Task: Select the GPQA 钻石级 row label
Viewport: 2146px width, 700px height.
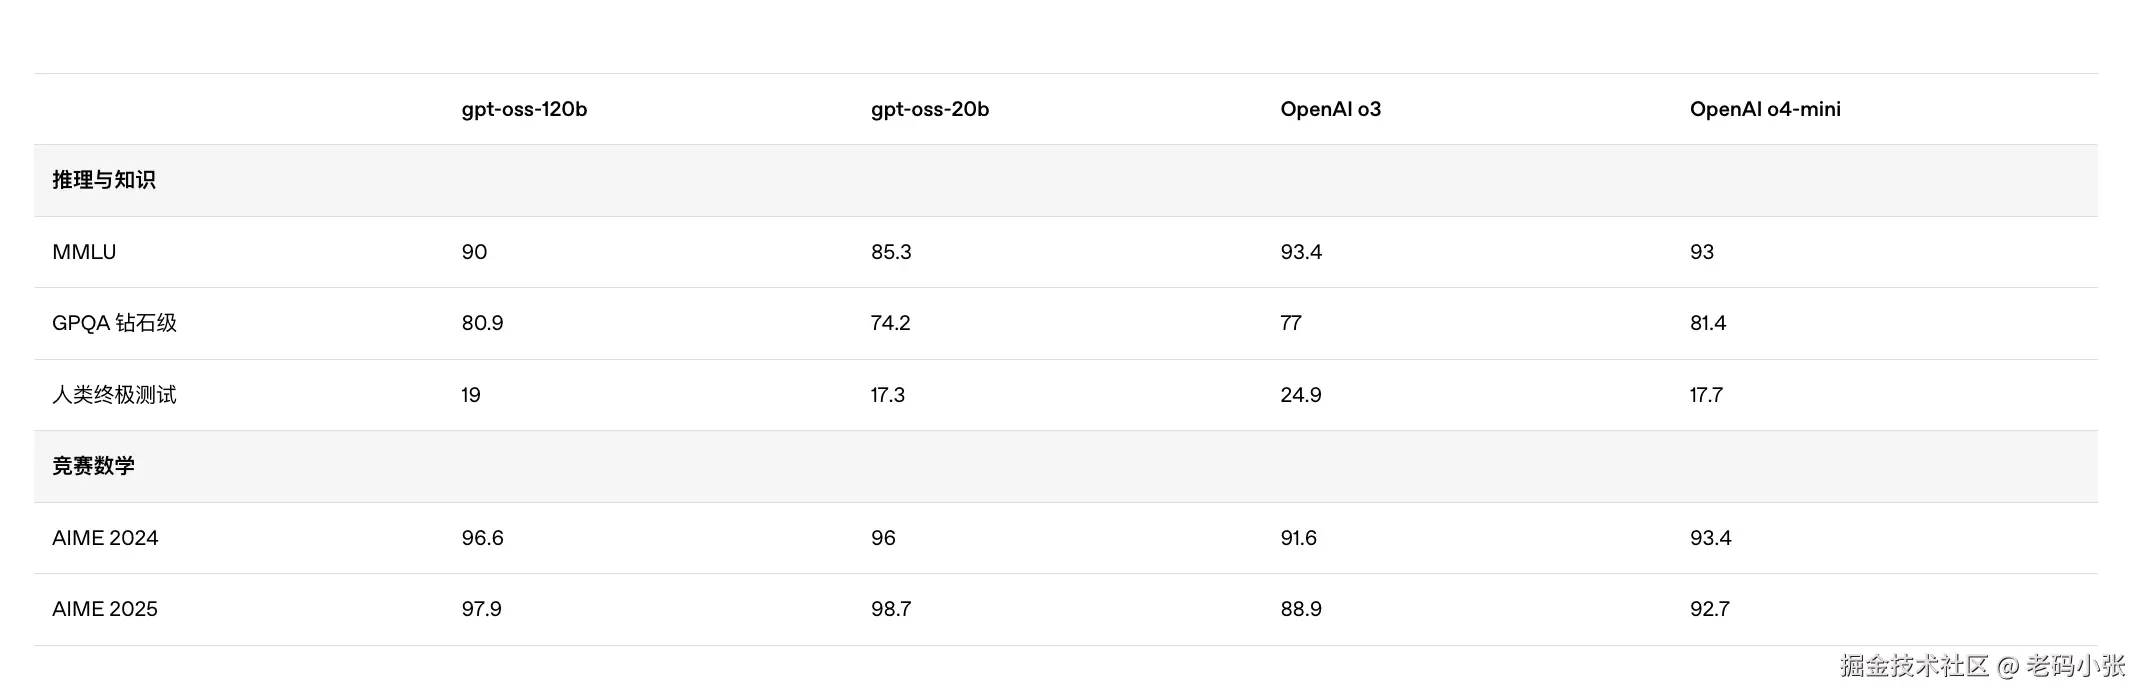Action: tap(114, 323)
